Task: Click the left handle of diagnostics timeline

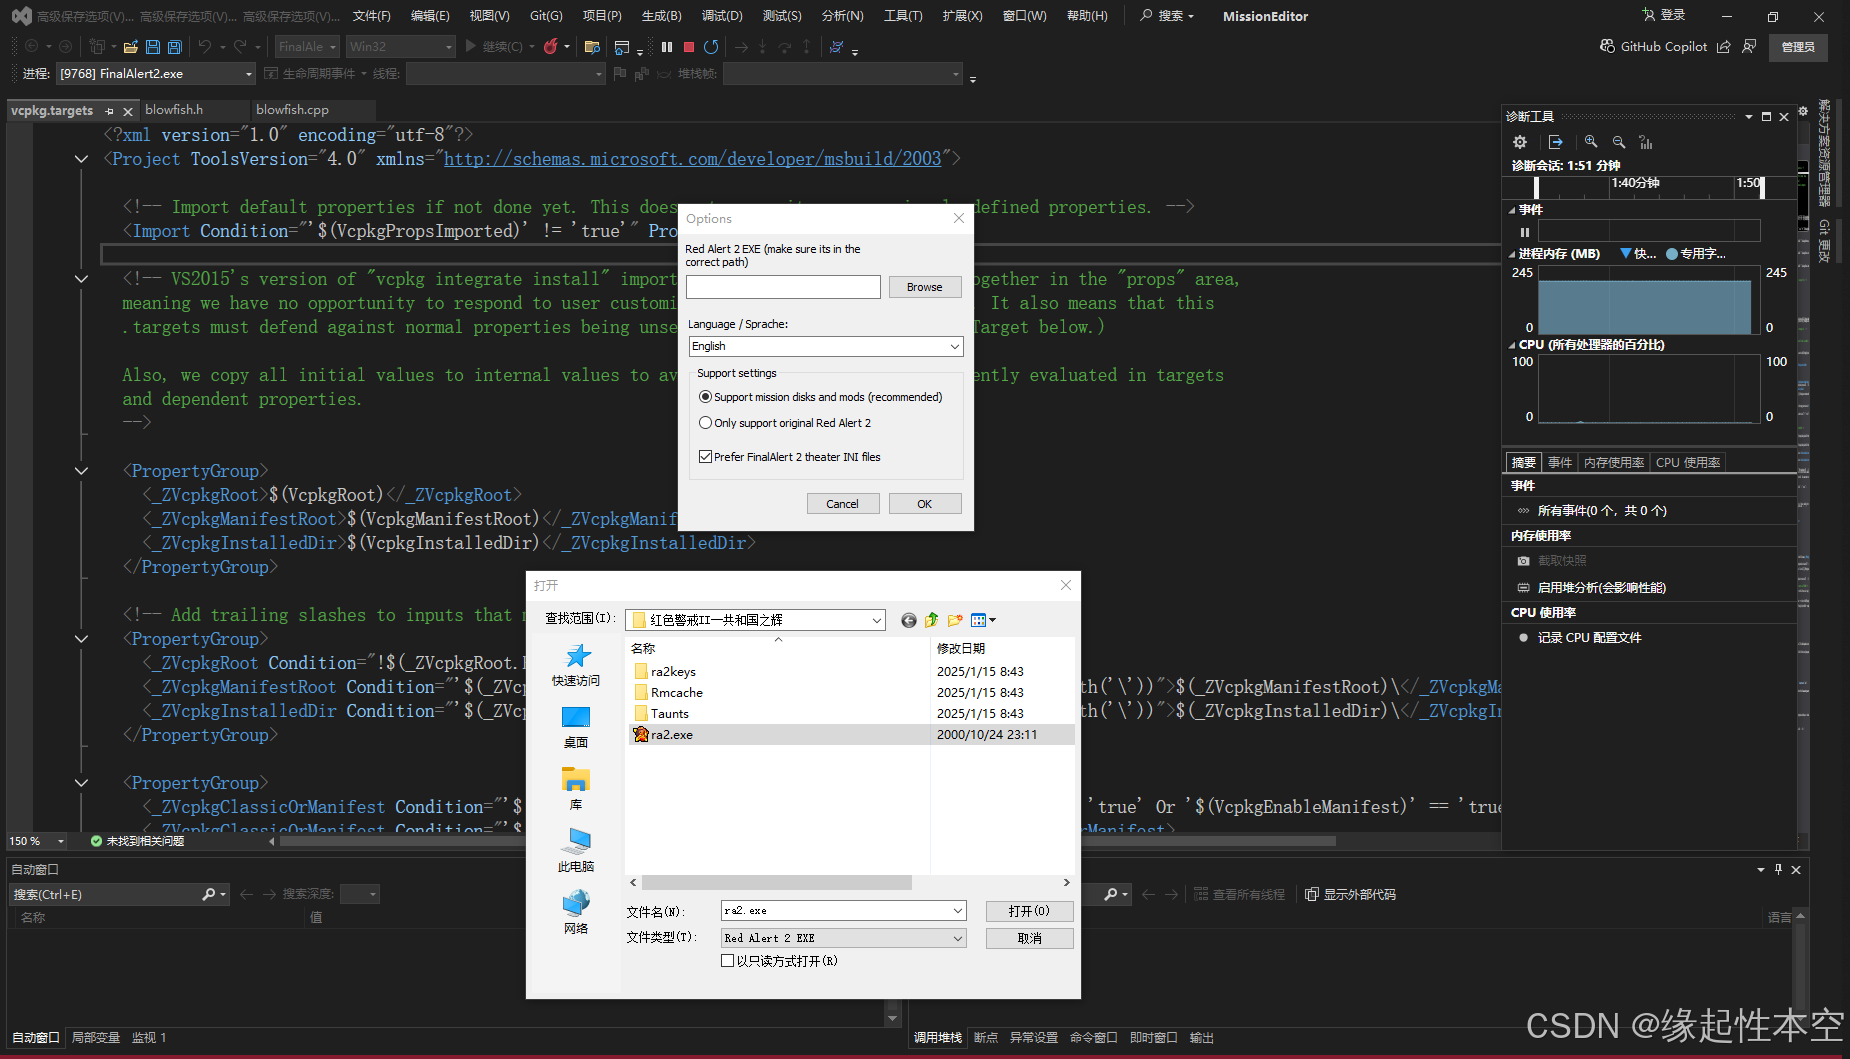Action: pos(1536,187)
